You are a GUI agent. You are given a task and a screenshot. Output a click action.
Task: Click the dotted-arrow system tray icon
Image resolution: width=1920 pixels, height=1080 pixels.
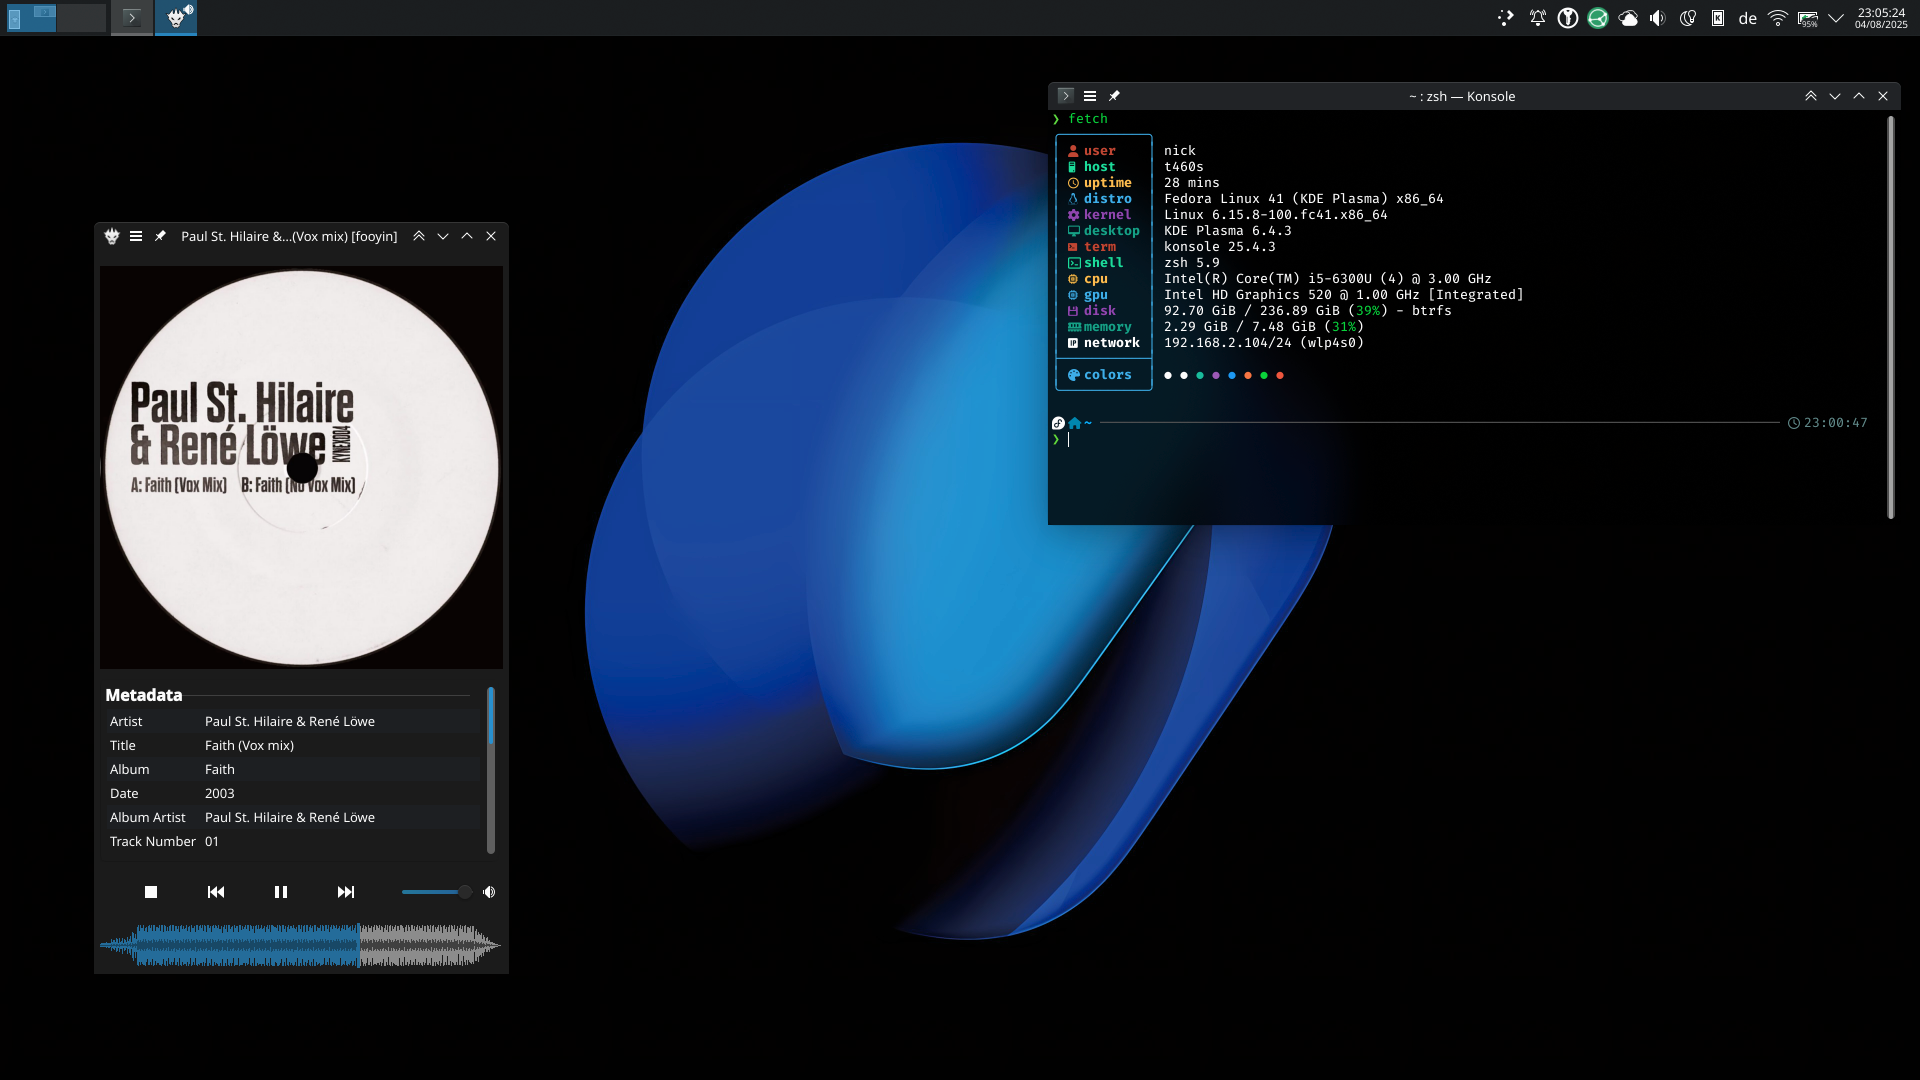[x=1506, y=18]
